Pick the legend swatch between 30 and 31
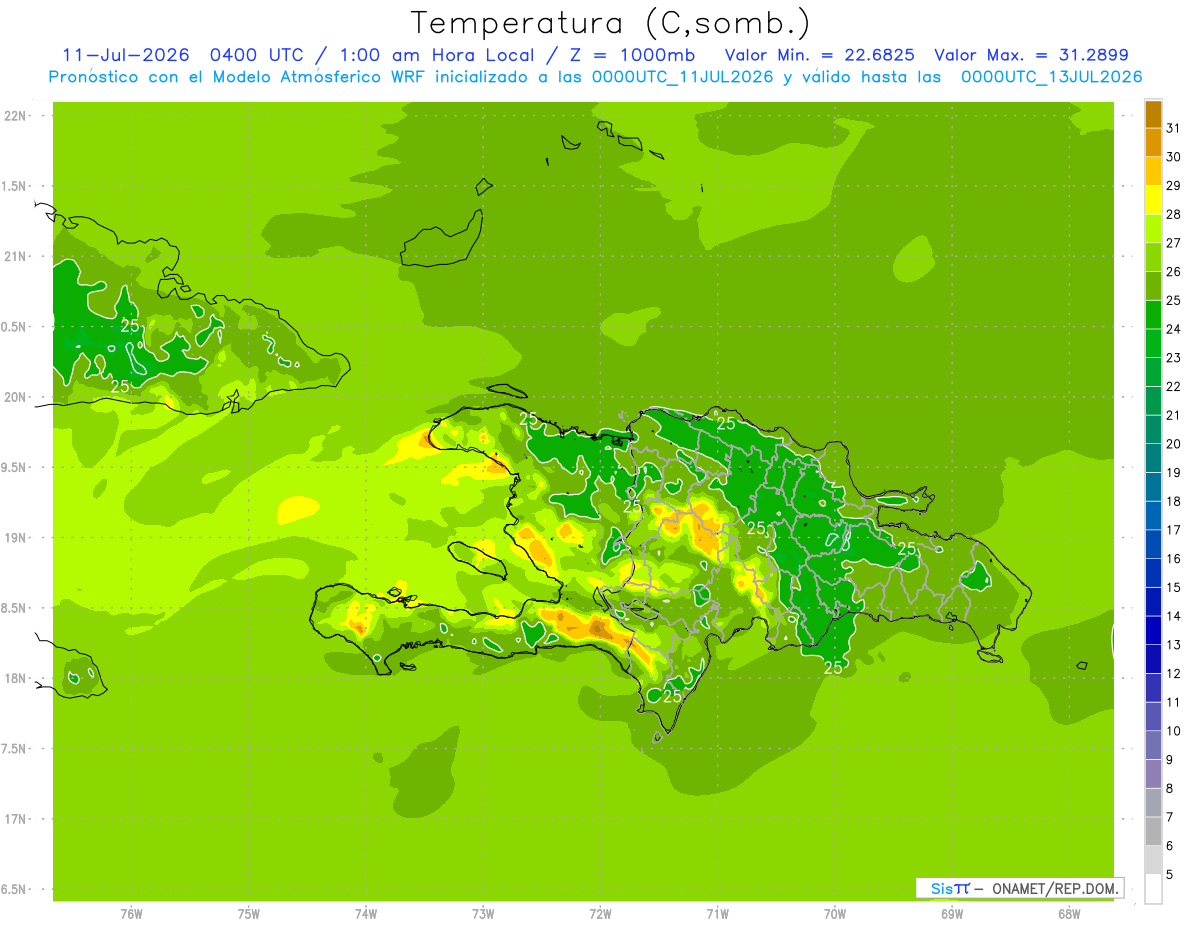The image size is (1200, 927). [1153, 143]
